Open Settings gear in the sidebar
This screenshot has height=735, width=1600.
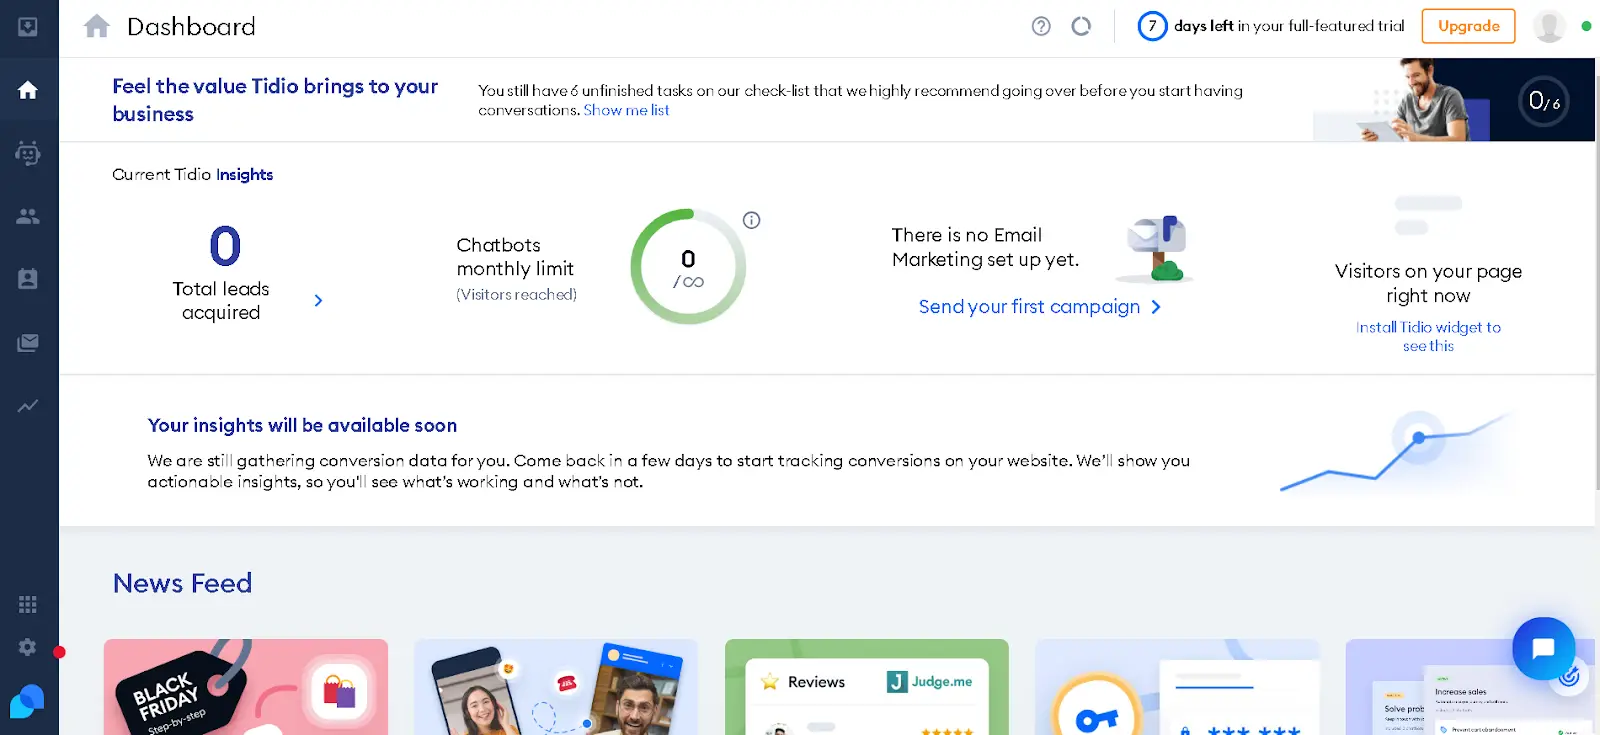(28, 647)
